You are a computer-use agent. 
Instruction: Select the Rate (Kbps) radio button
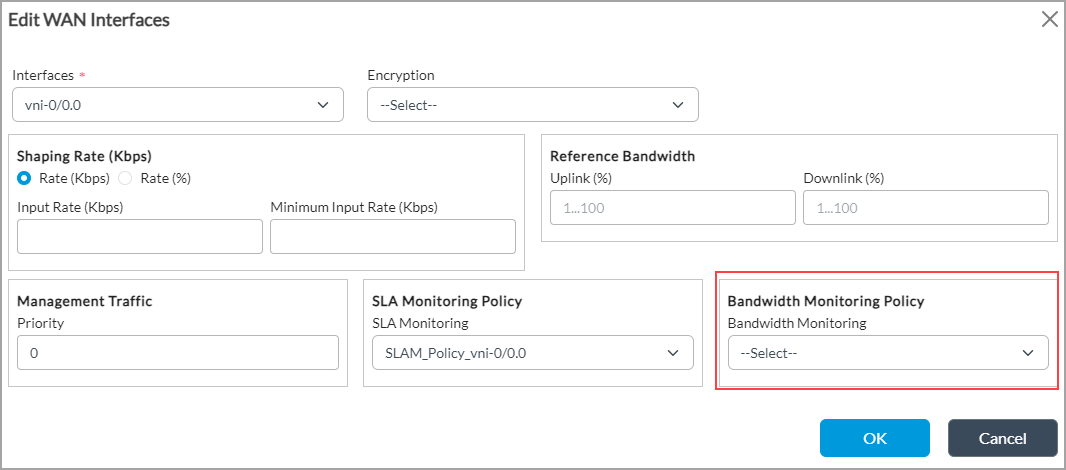pyautogui.click(x=25, y=178)
